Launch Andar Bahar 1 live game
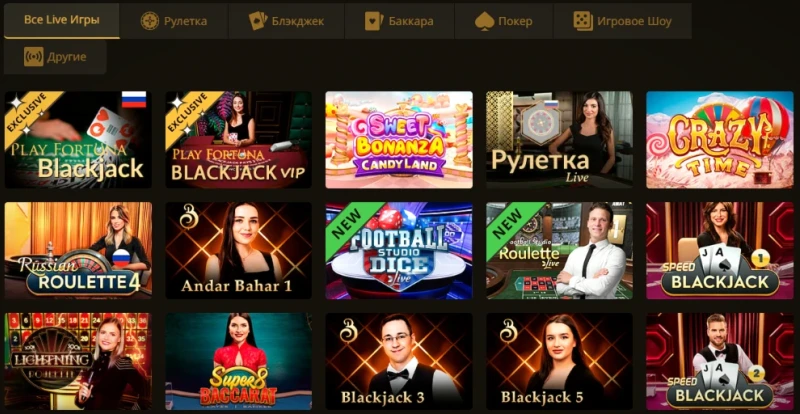800x414 pixels. click(238, 251)
